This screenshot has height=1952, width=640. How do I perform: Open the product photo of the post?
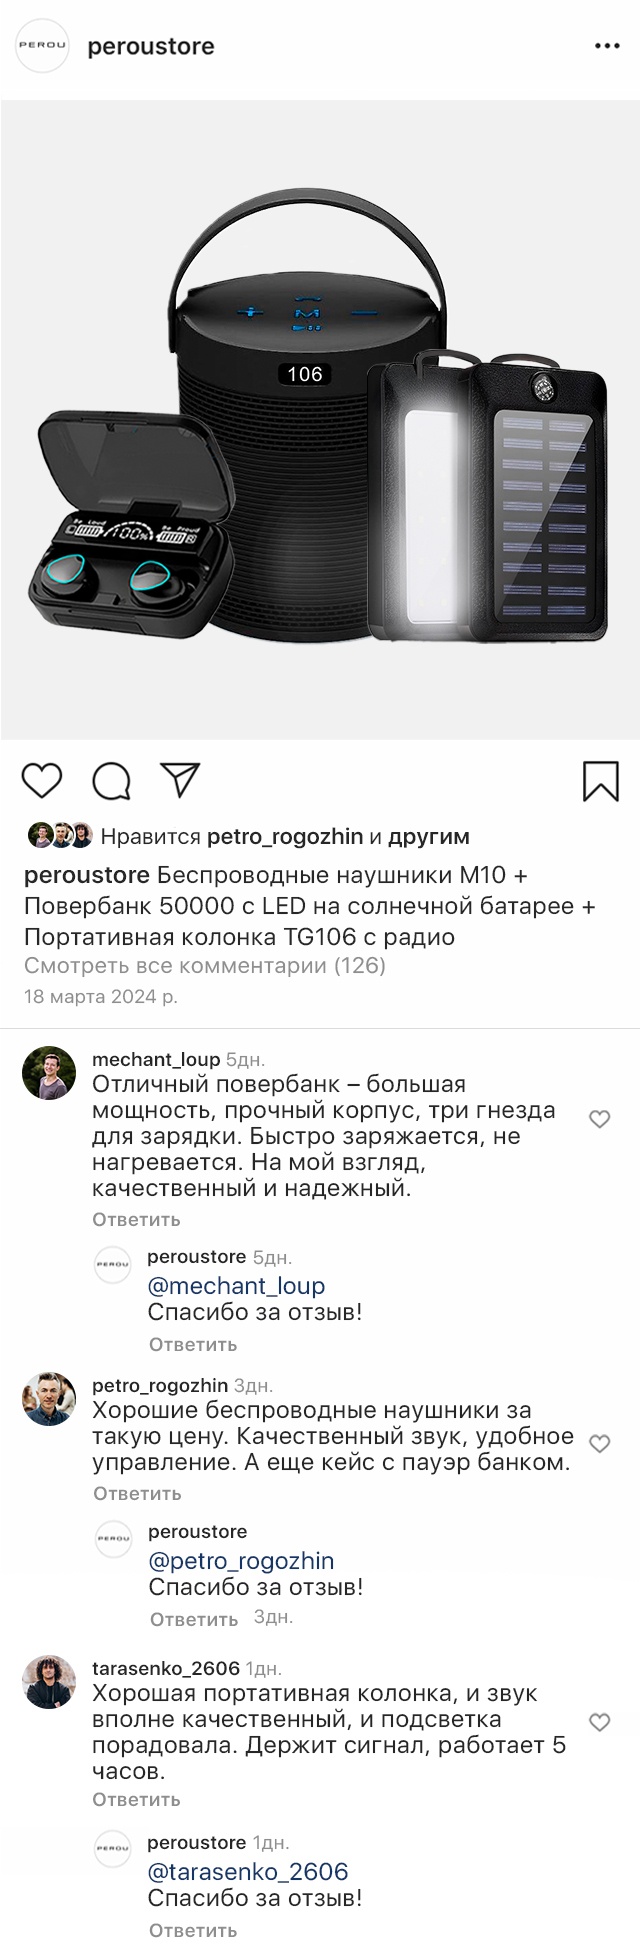(x=320, y=420)
